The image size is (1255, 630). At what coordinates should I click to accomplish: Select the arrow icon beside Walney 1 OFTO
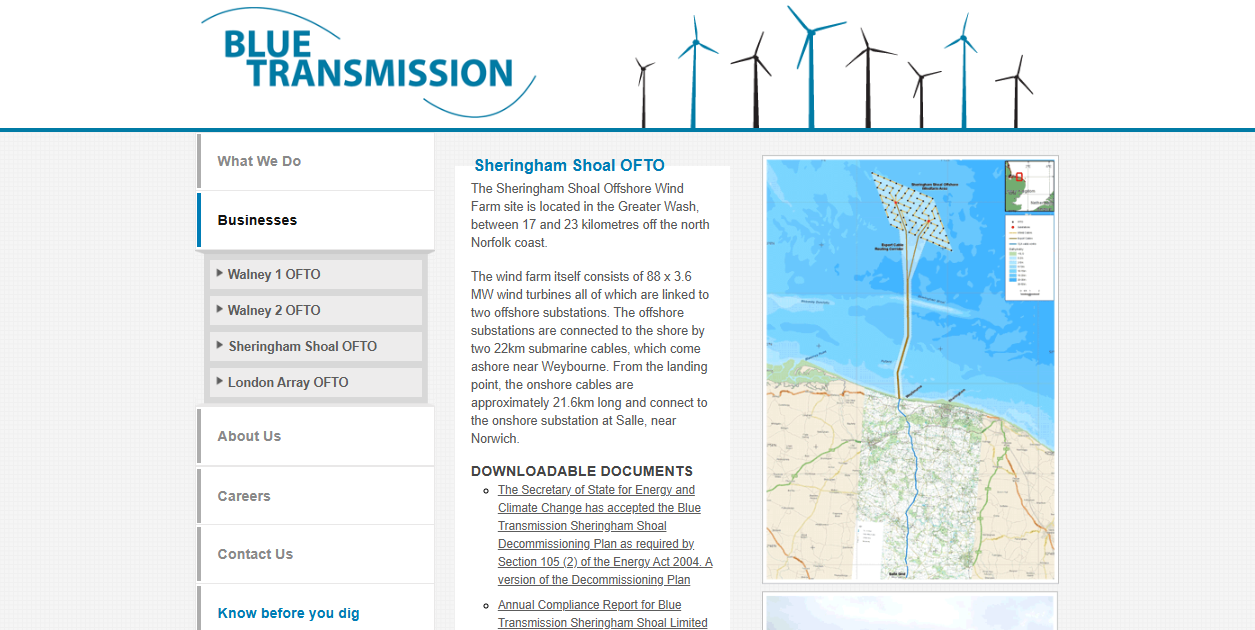coord(218,273)
